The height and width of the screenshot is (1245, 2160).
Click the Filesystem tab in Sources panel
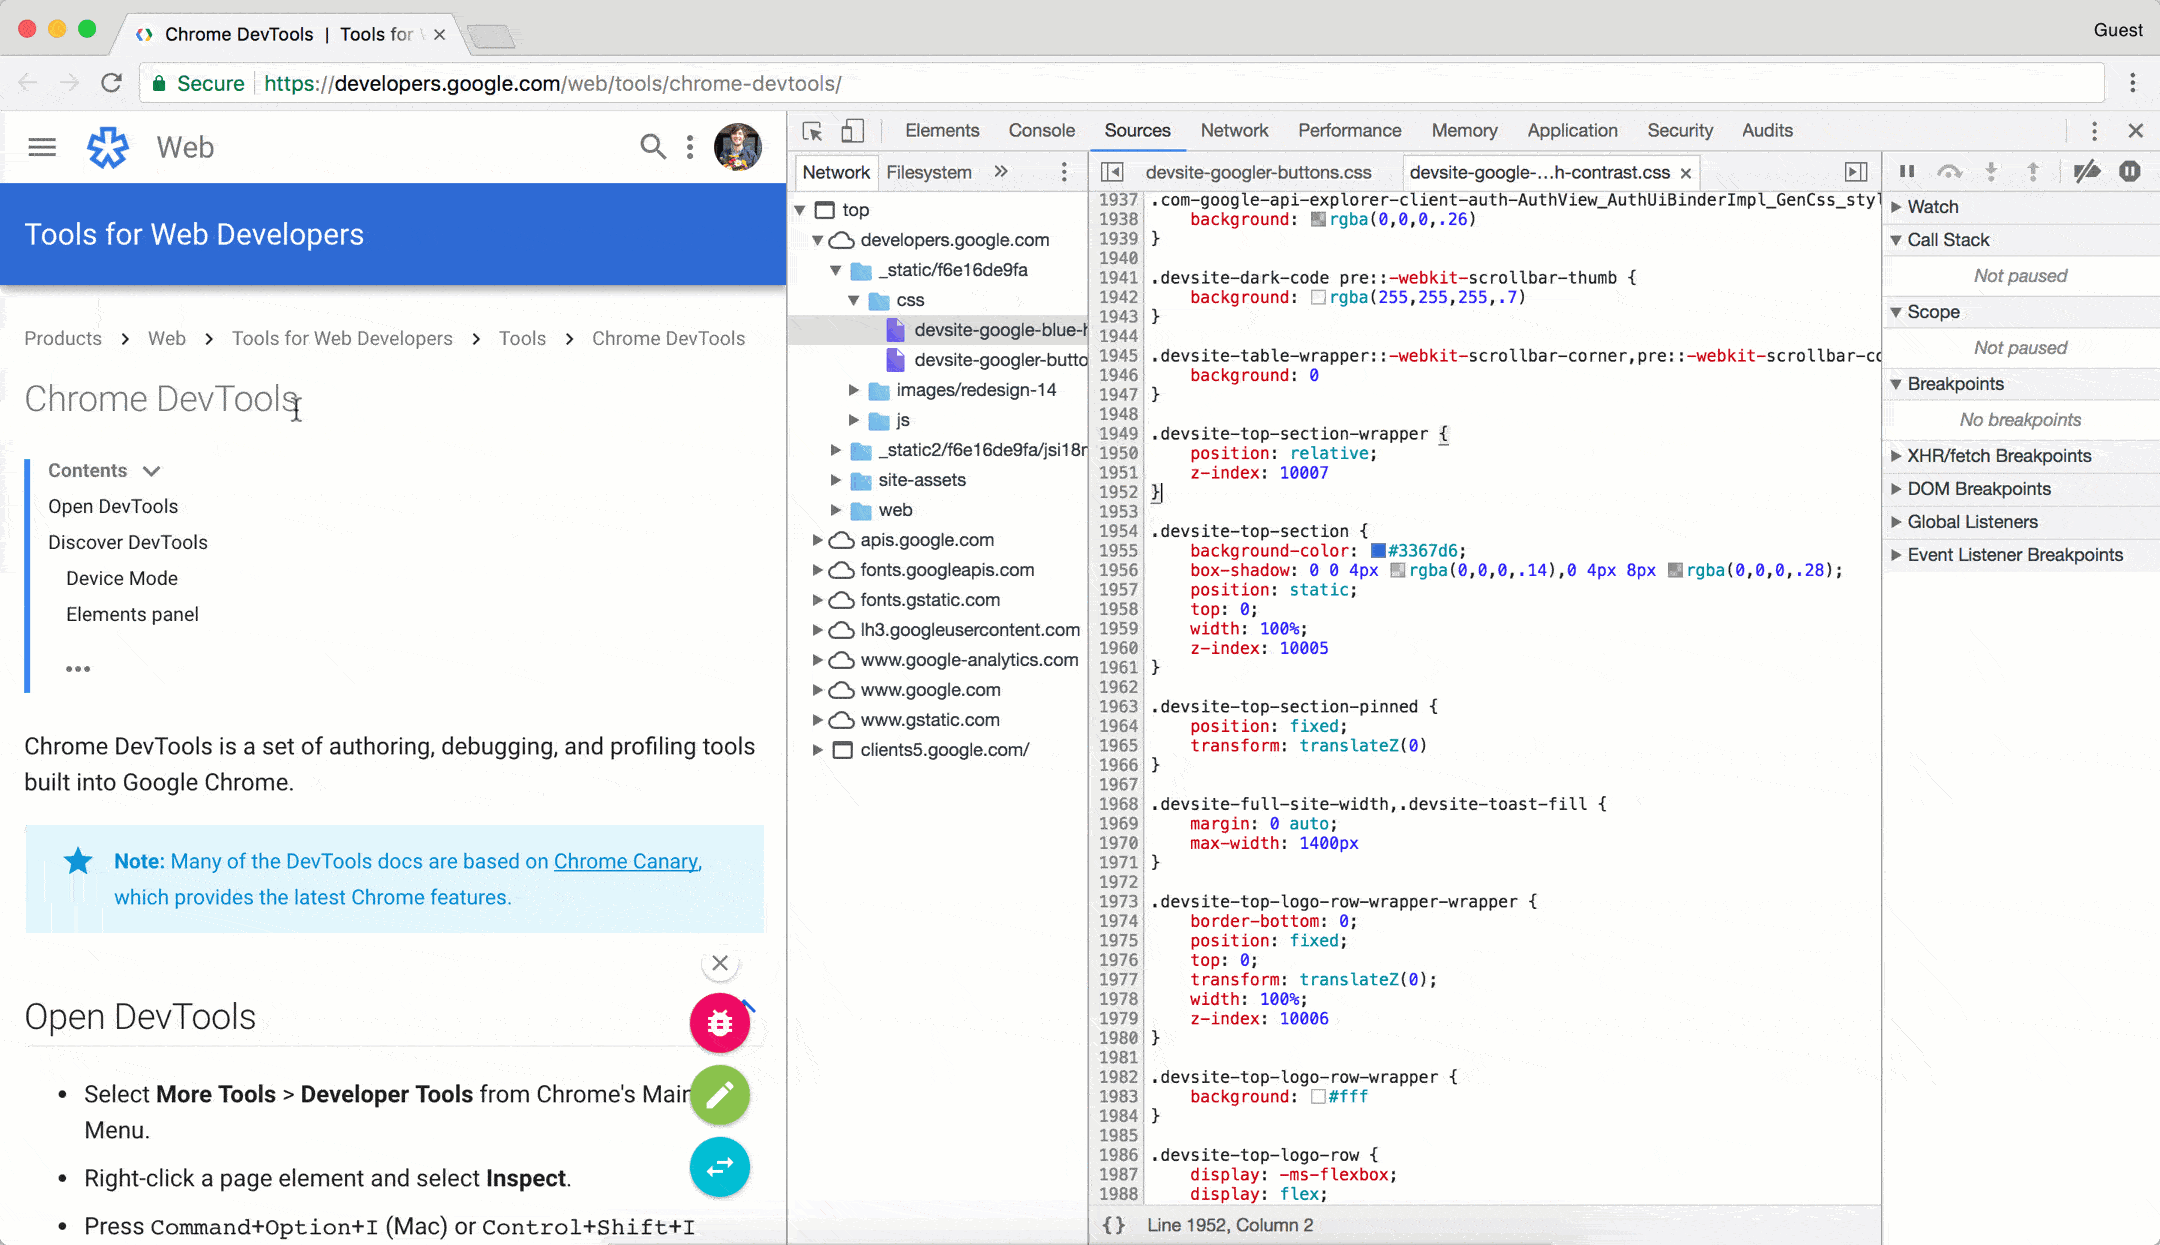(x=927, y=171)
